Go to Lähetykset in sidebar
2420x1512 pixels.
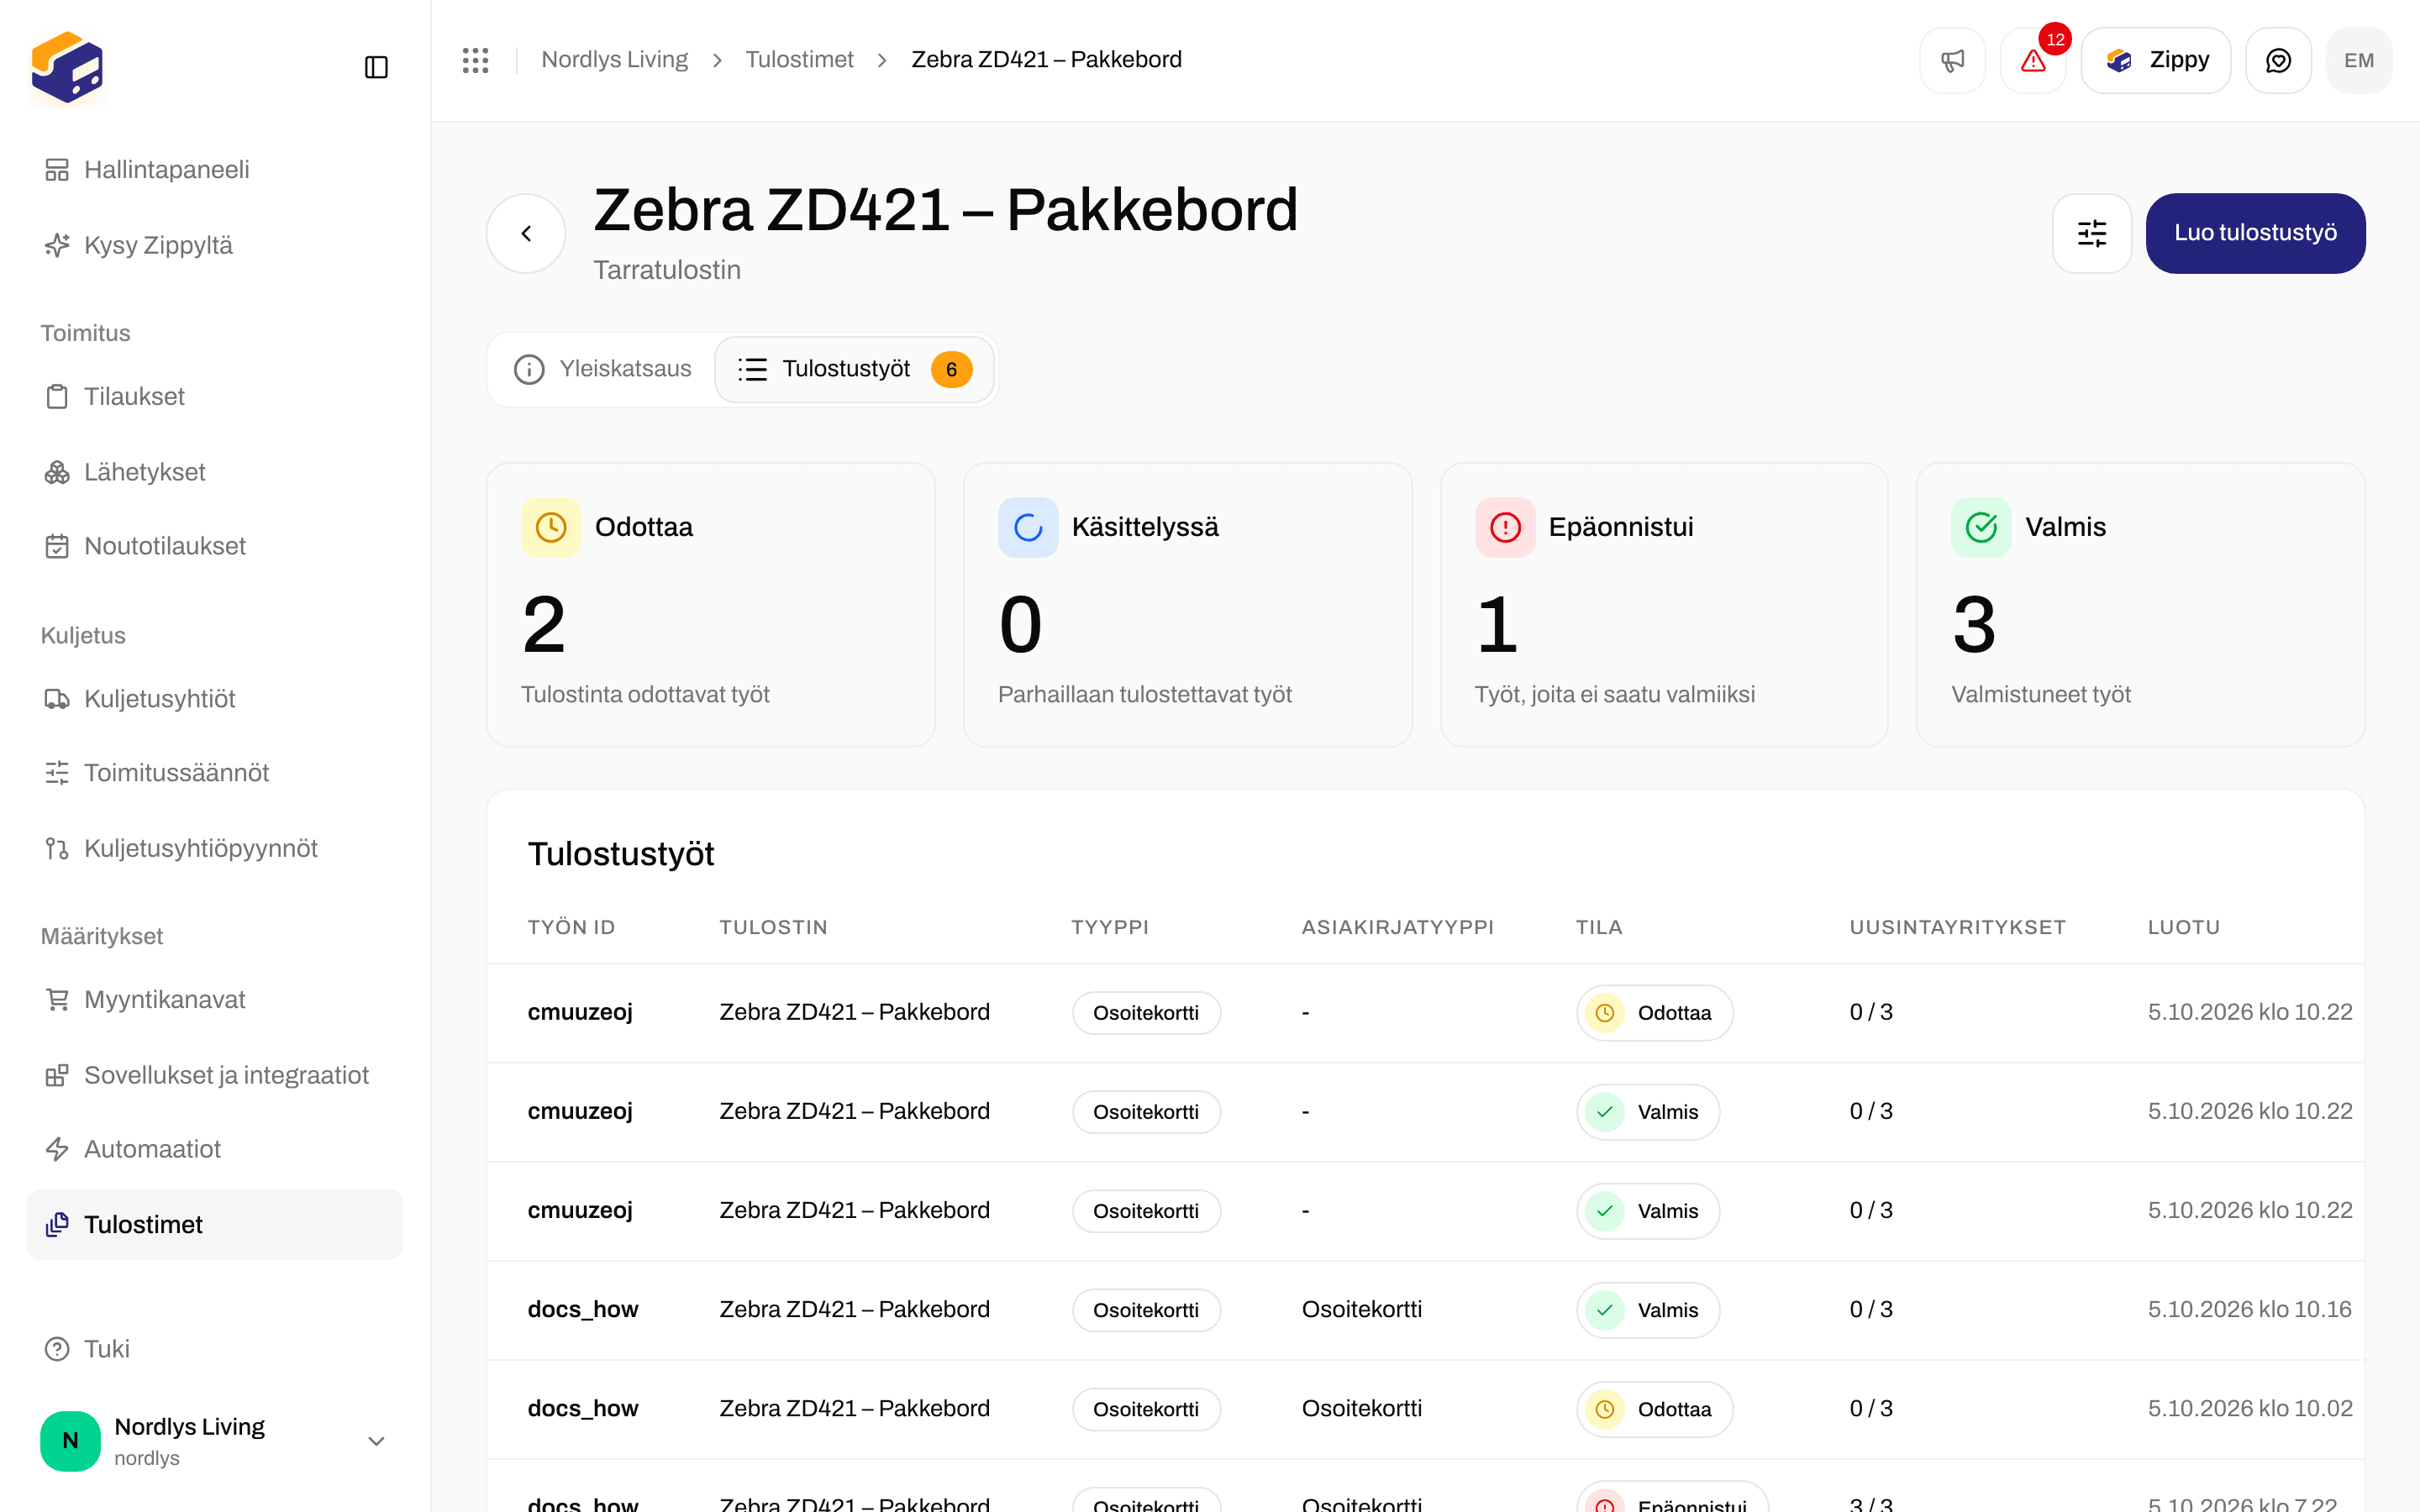click(x=215, y=472)
